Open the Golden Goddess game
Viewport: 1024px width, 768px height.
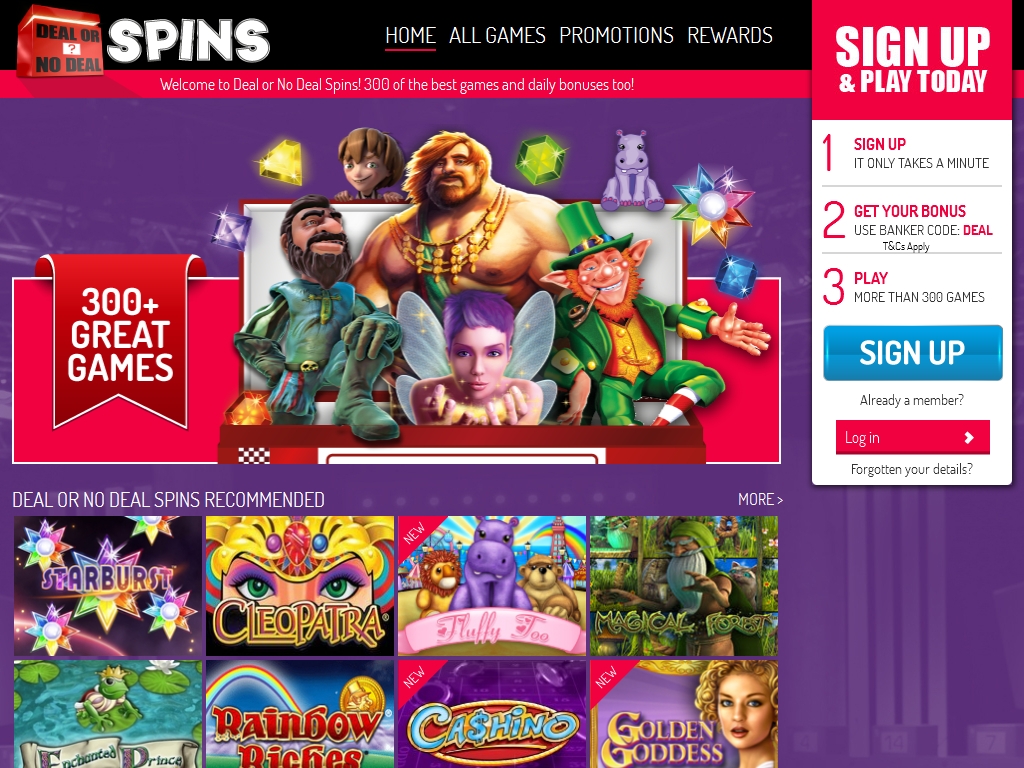[684, 714]
